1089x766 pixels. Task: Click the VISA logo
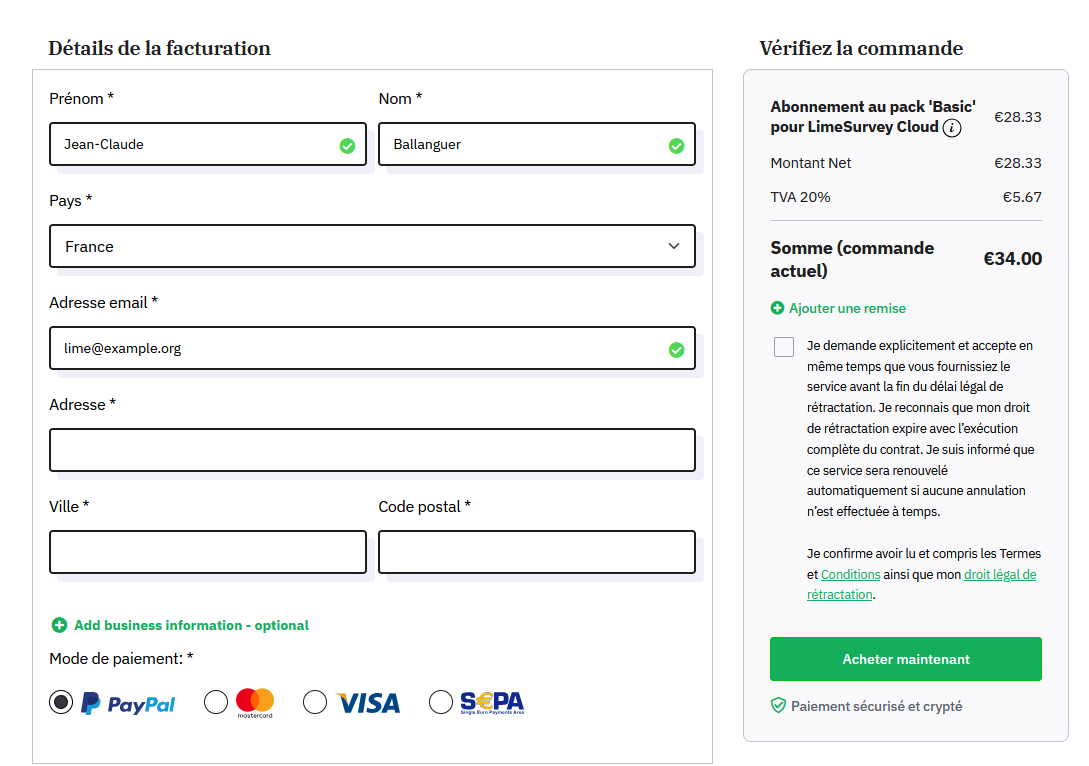point(368,704)
